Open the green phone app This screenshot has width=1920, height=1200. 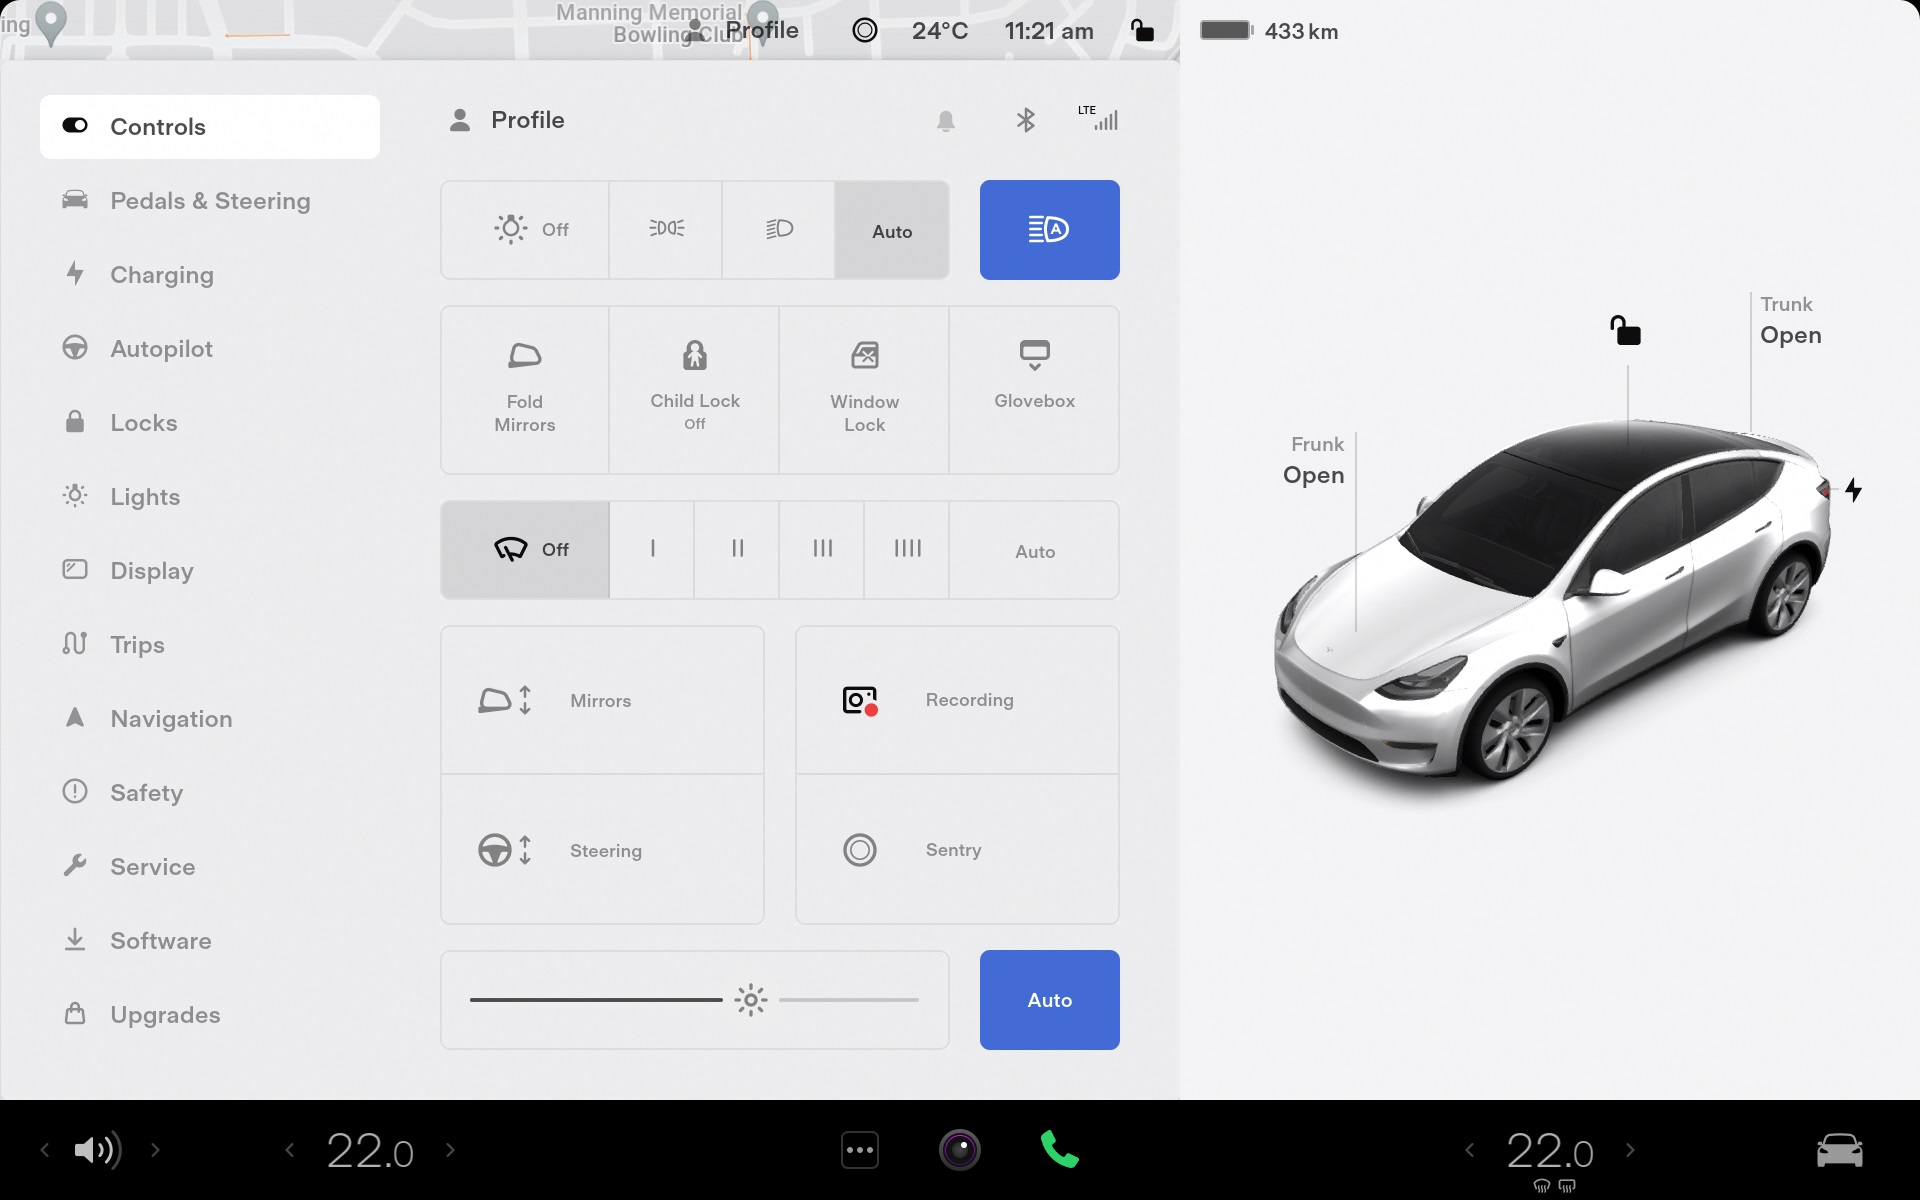tap(1059, 1150)
